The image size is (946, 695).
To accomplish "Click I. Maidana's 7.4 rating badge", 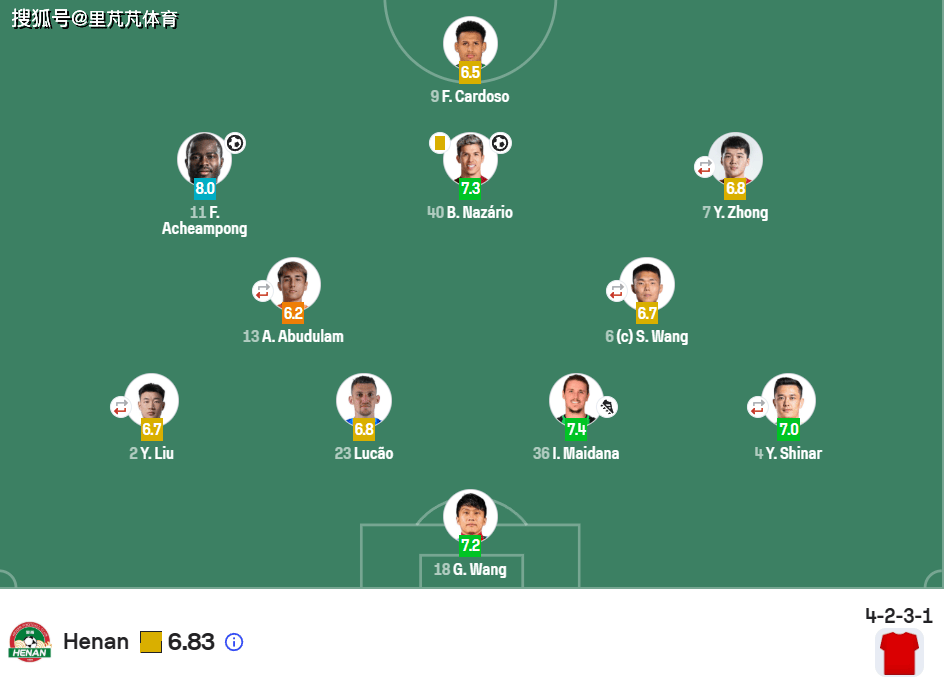I will 576,429.
